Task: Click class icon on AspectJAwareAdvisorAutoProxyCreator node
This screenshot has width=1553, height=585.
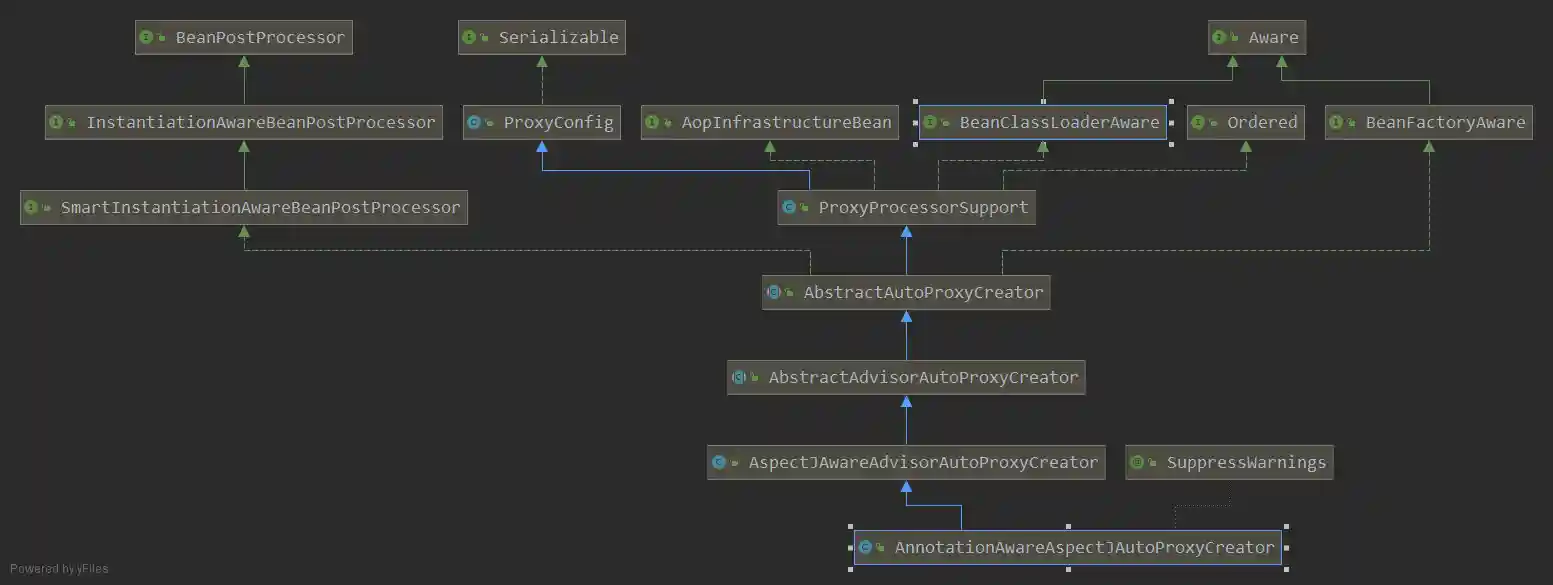Action: pos(719,463)
